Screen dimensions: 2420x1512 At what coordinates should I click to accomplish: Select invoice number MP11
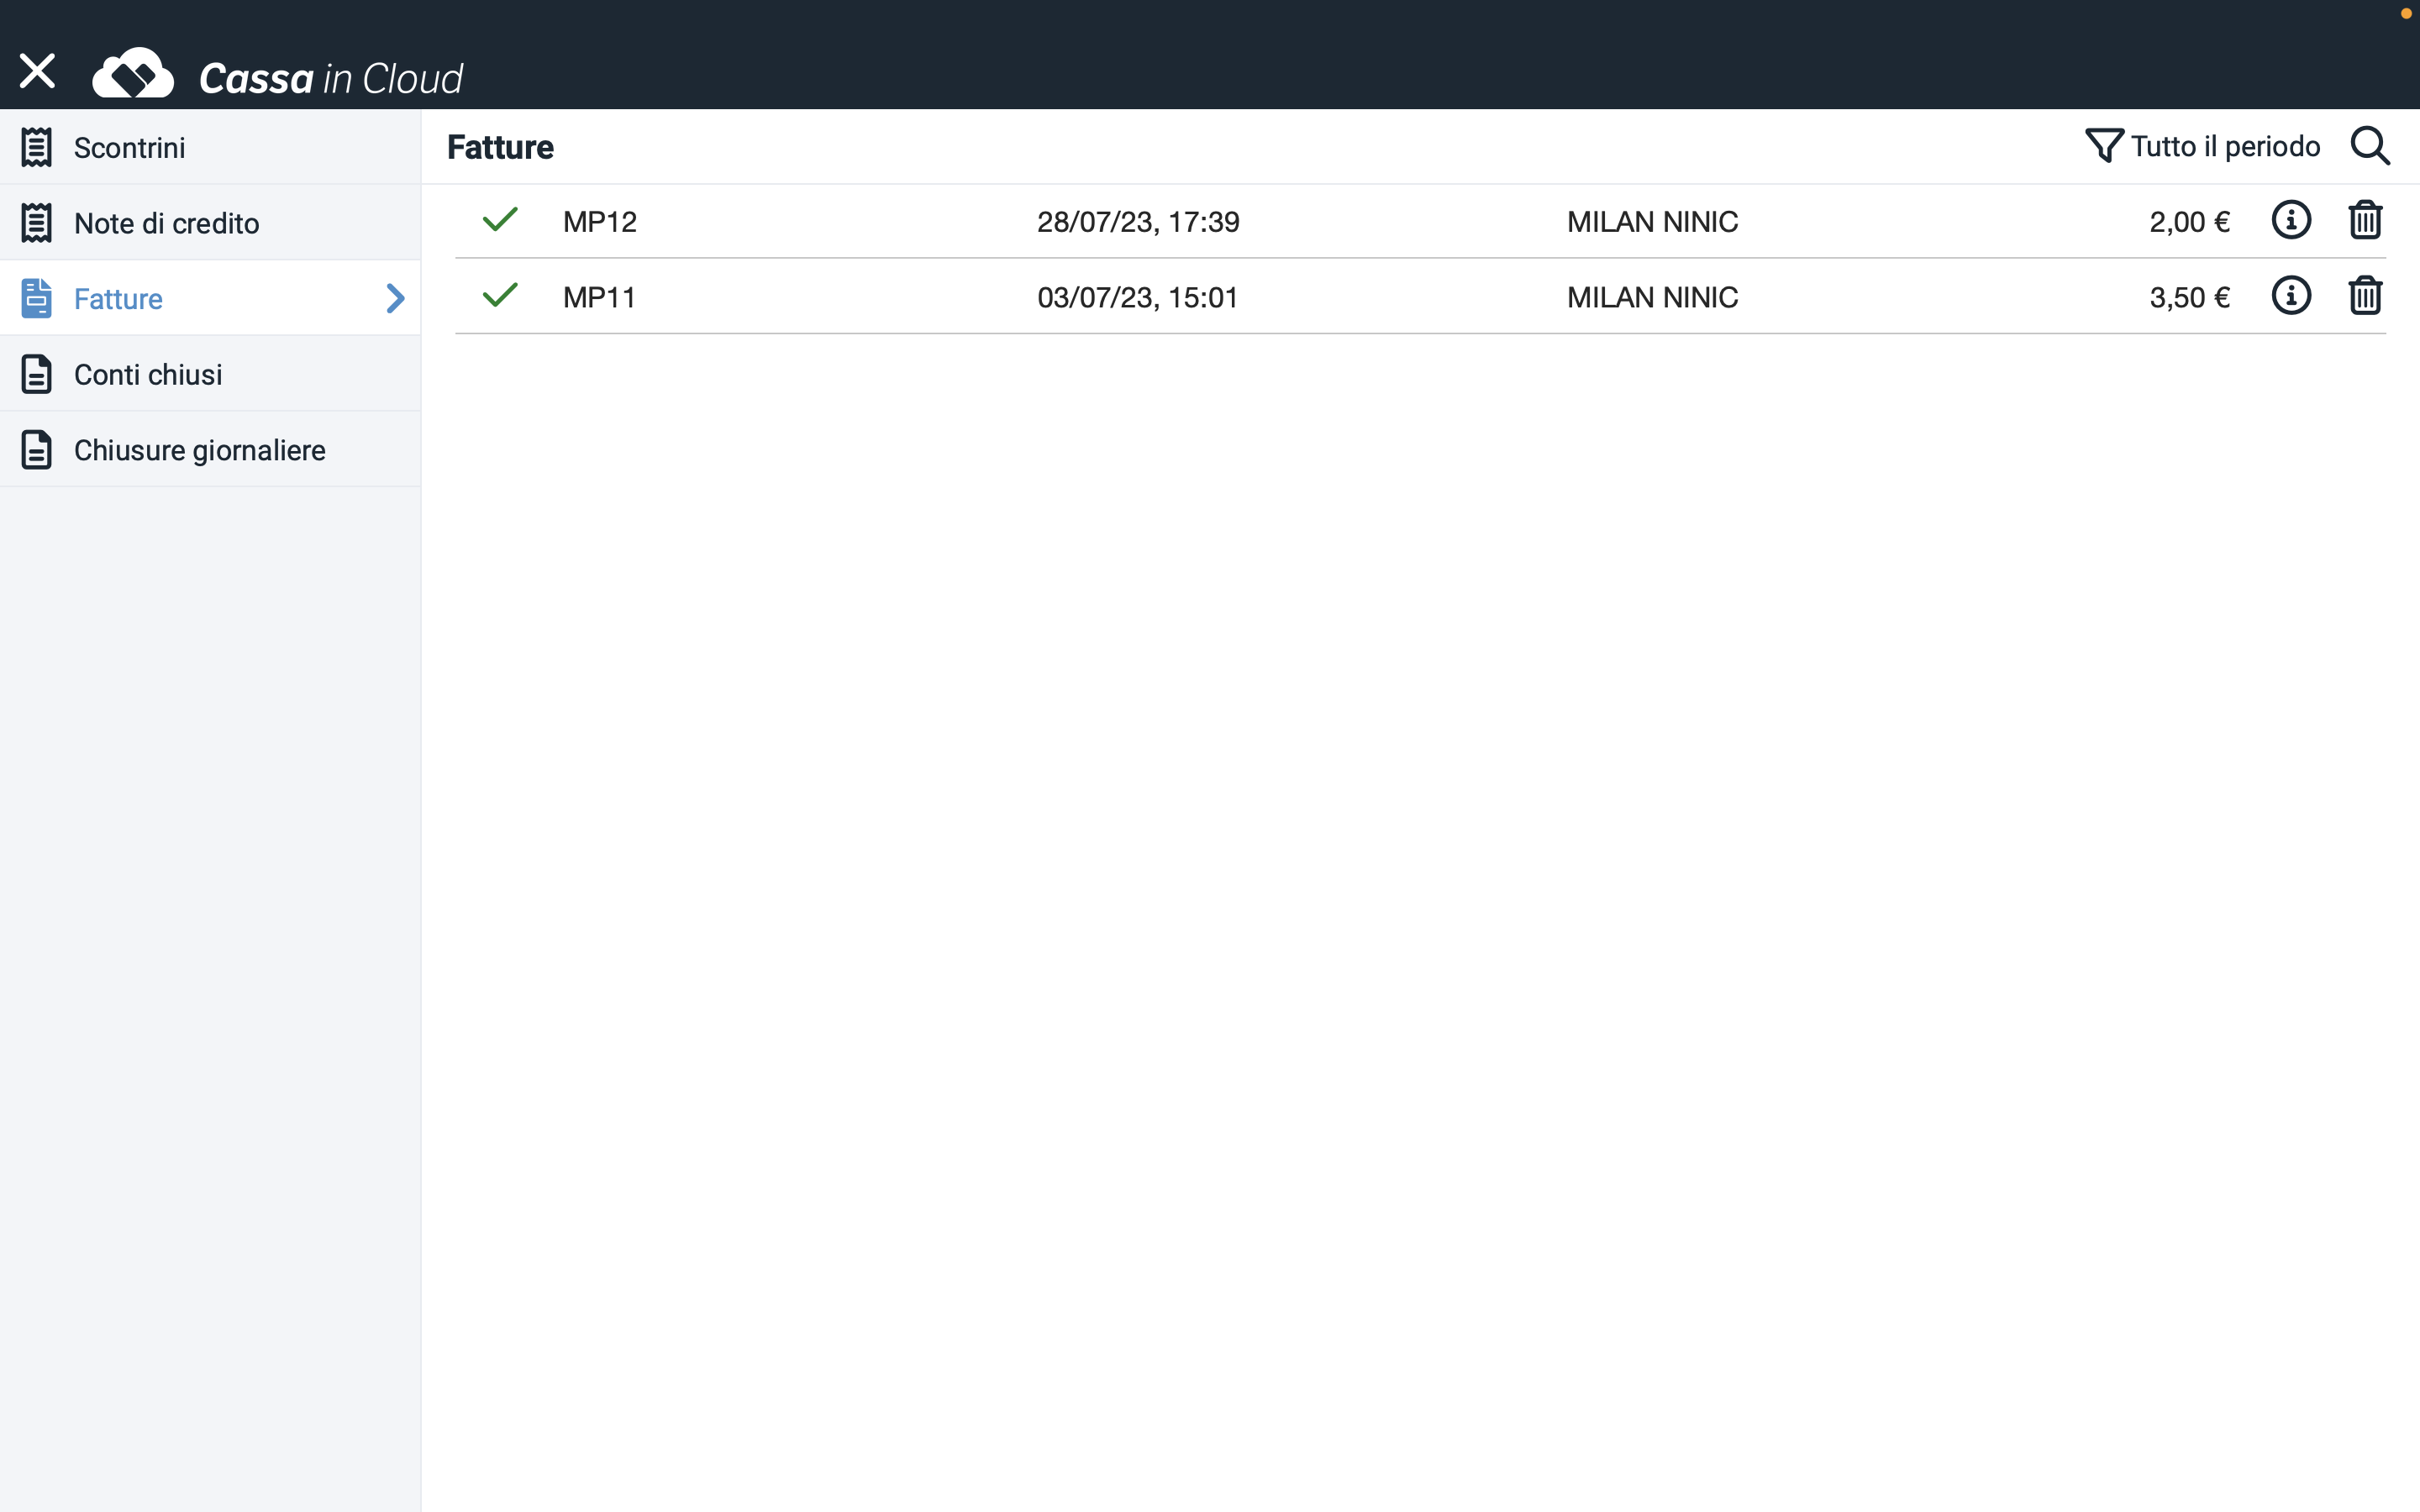[599, 298]
